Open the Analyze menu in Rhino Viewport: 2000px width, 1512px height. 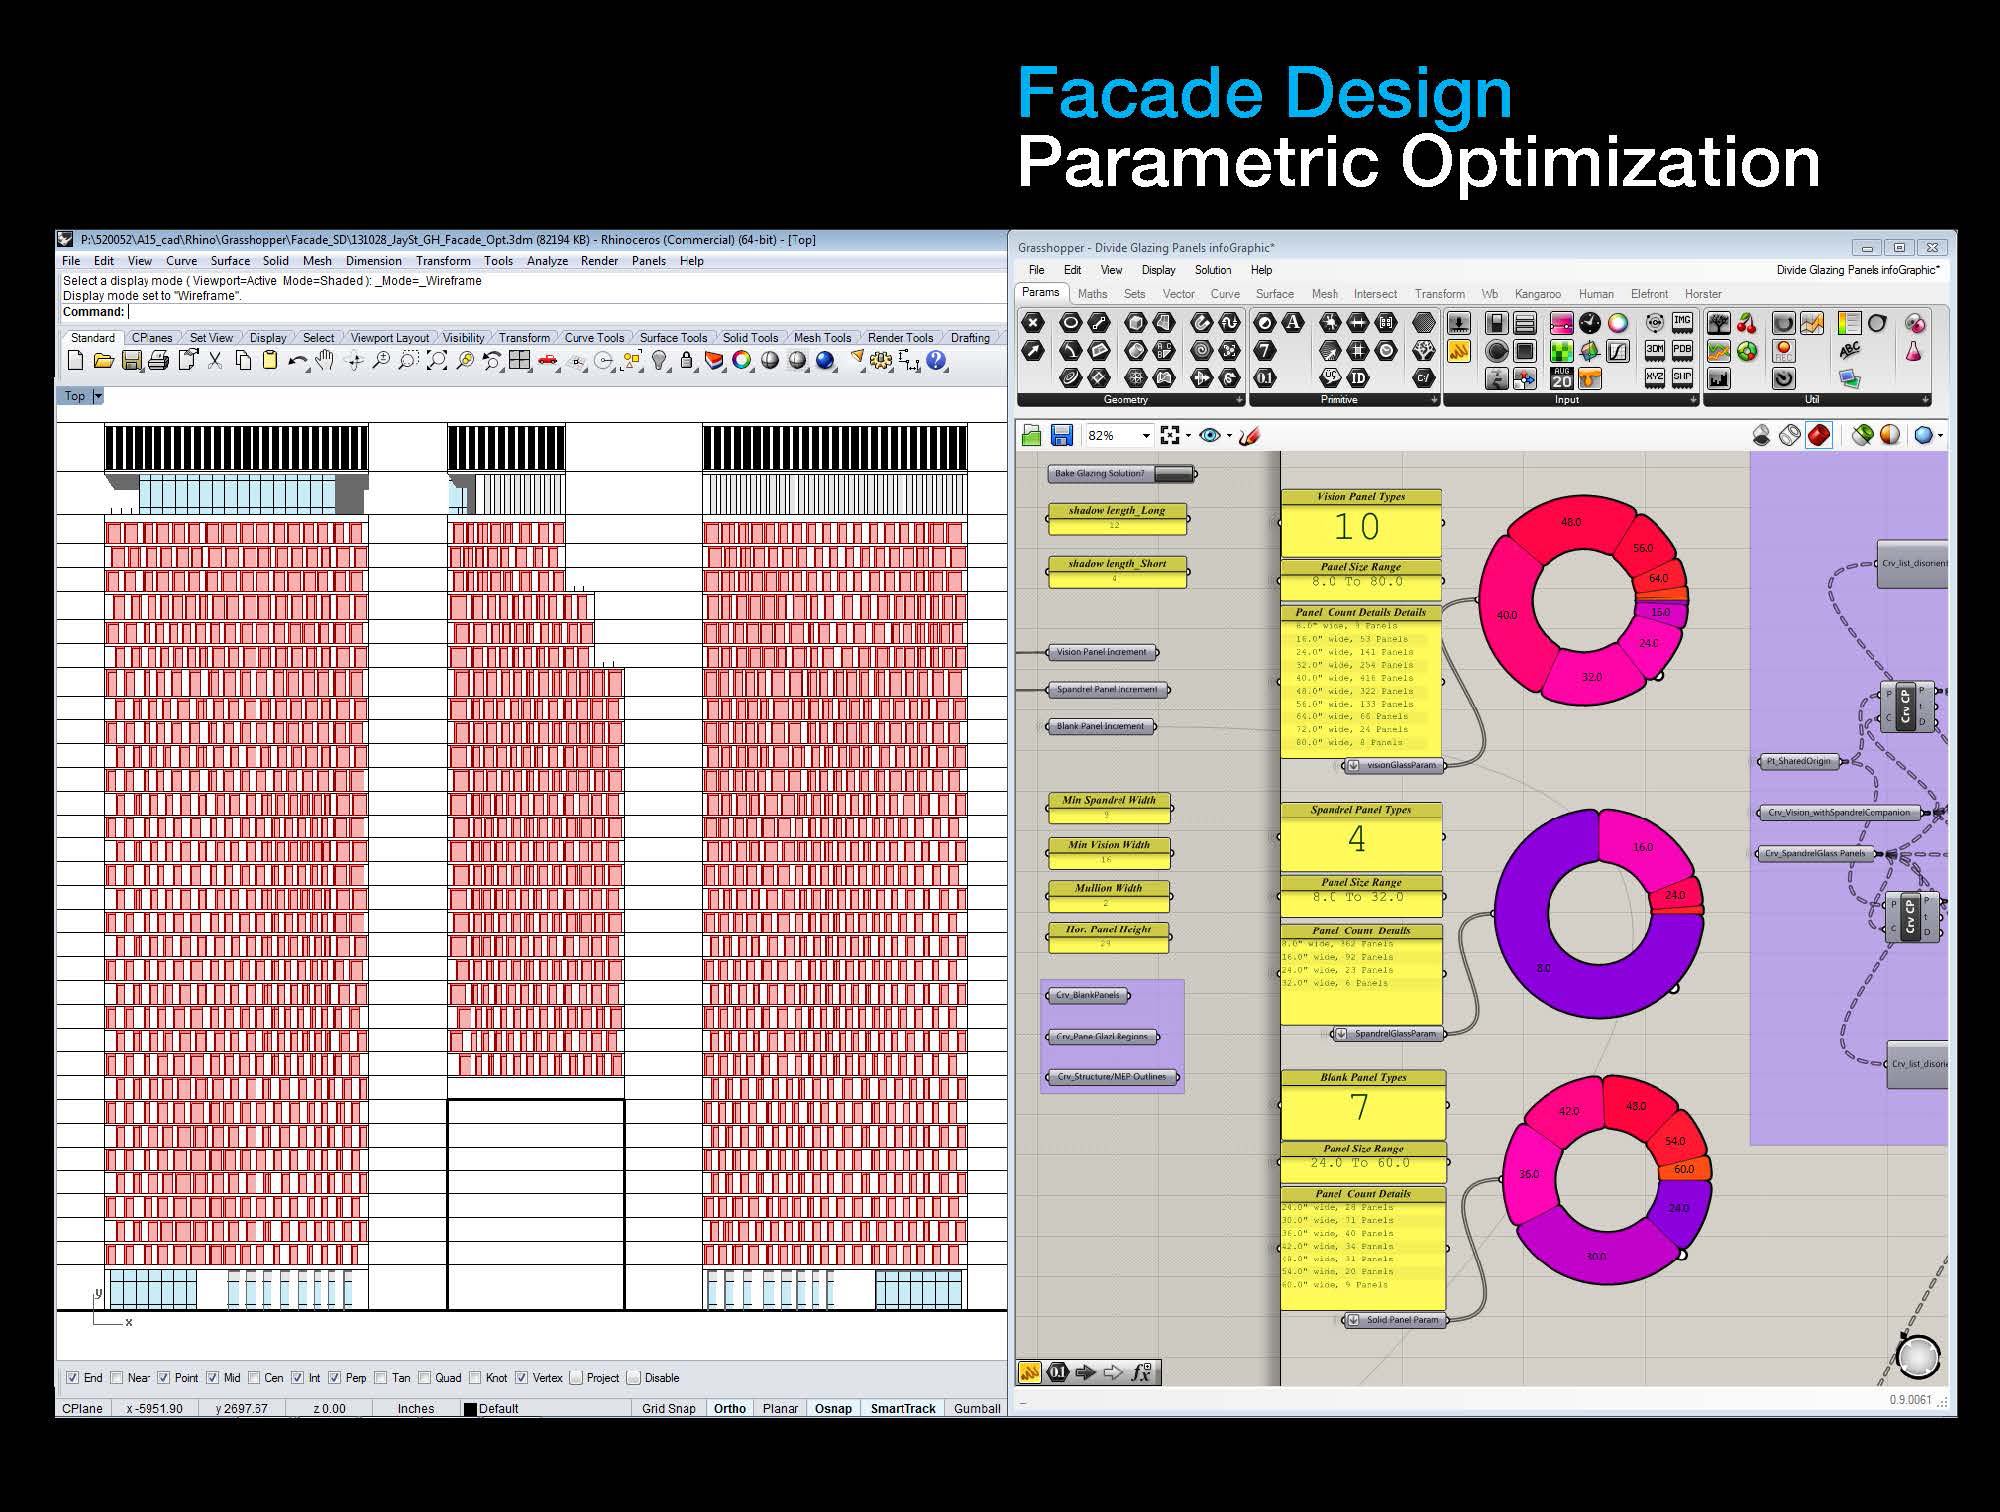click(x=547, y=261)
